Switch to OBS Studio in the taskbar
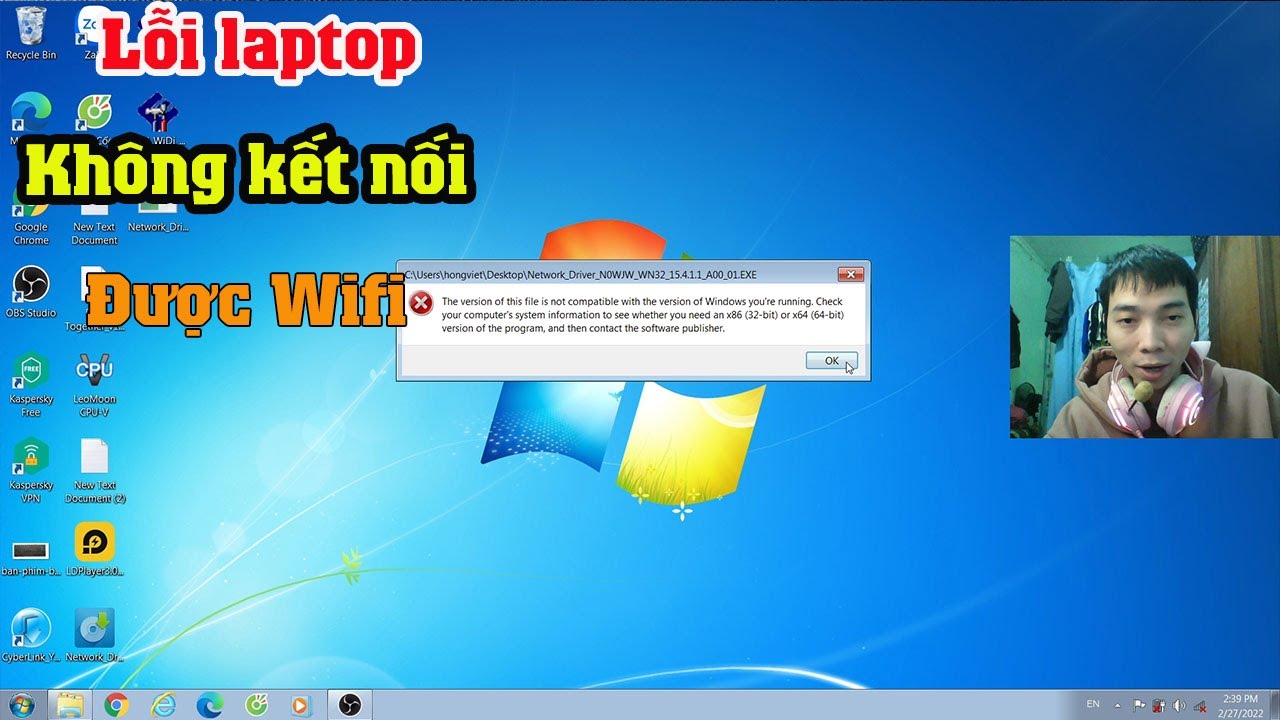The width and height of the screenshot is (1280, 720). coord(349,705)
